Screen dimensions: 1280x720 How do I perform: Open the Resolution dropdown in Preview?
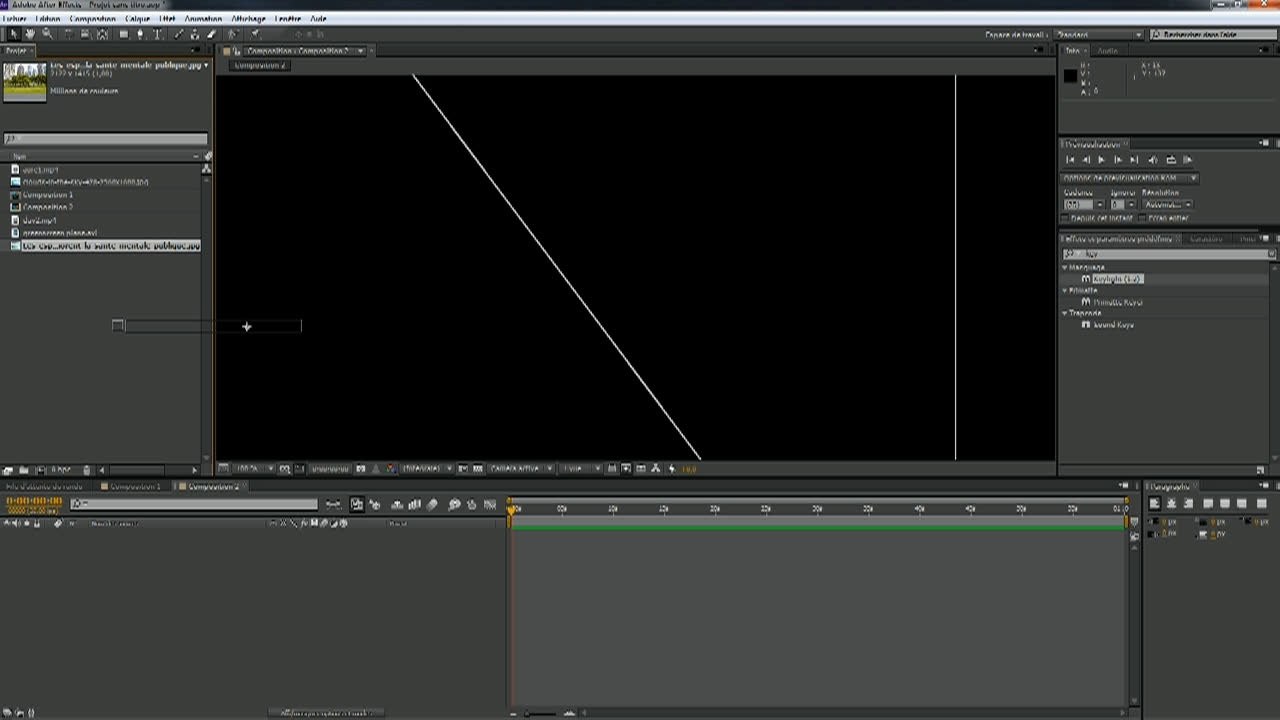pyautogui.click(x=1167, y=204)
